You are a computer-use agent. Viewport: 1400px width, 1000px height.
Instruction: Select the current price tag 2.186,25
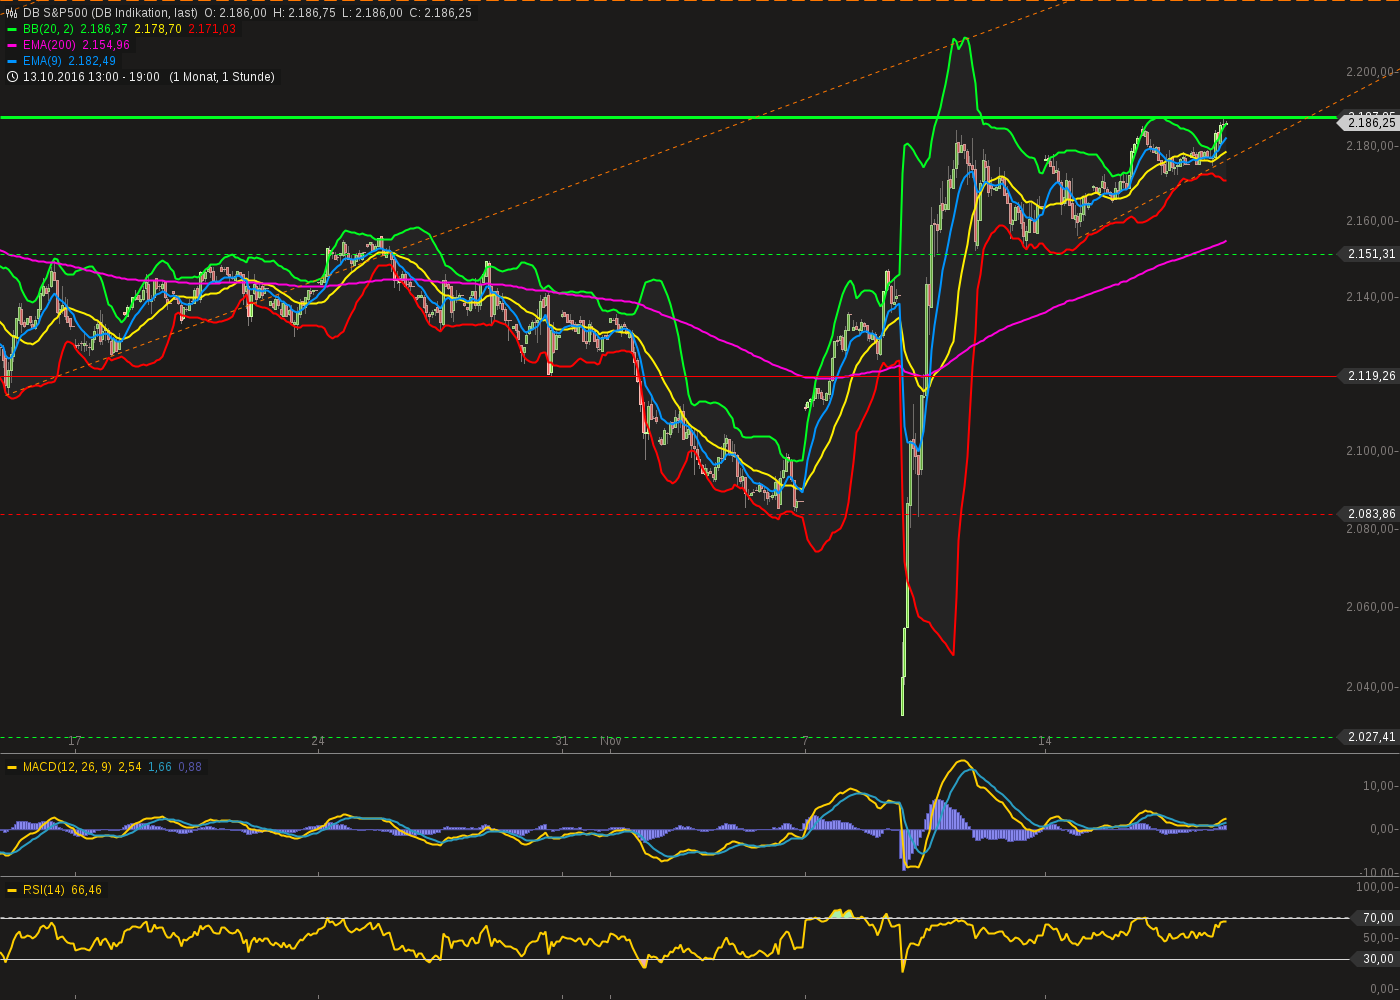pyautogui.click(x=1368, y=123)
